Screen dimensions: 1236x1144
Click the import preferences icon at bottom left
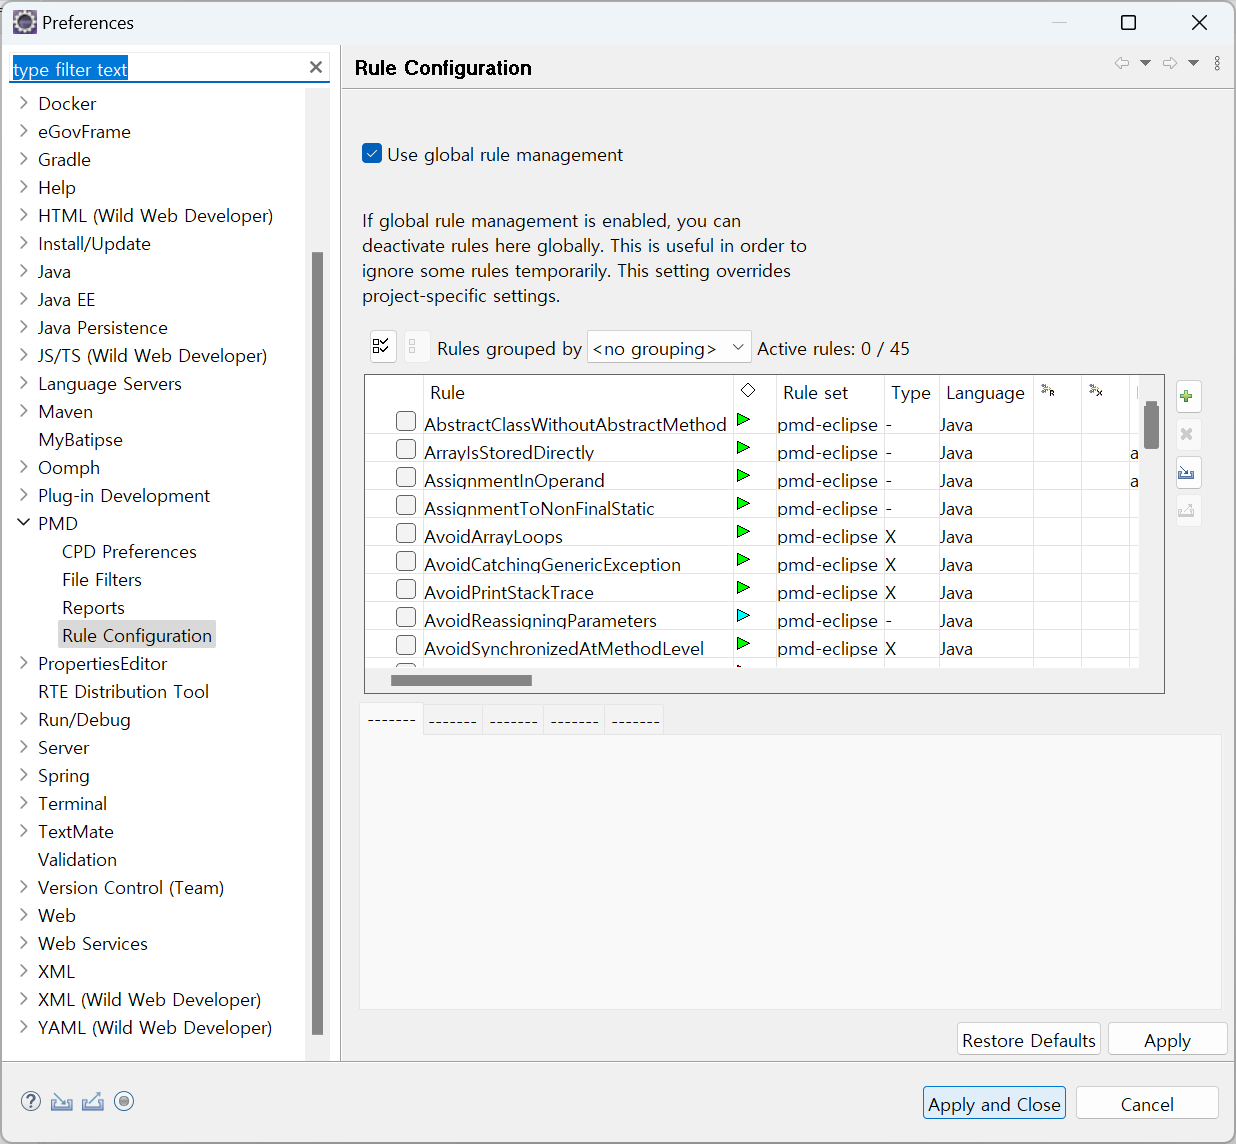coord(62,1101)
